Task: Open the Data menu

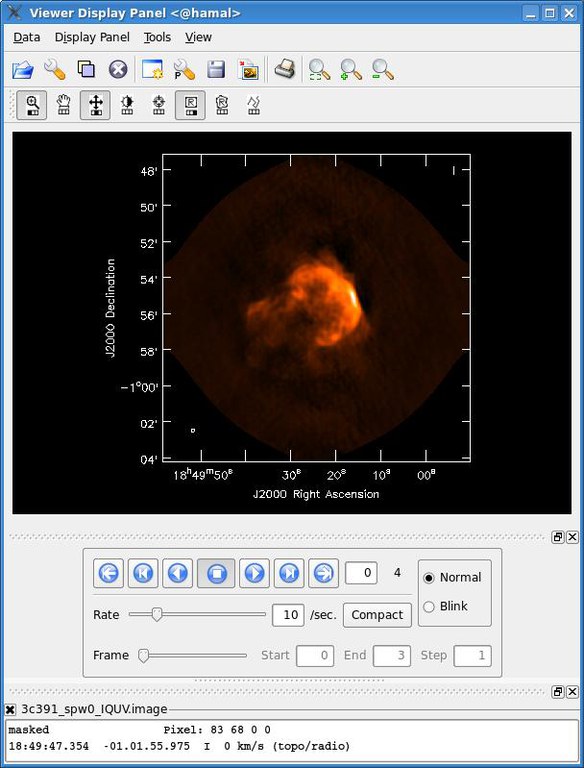Action: 26,37
